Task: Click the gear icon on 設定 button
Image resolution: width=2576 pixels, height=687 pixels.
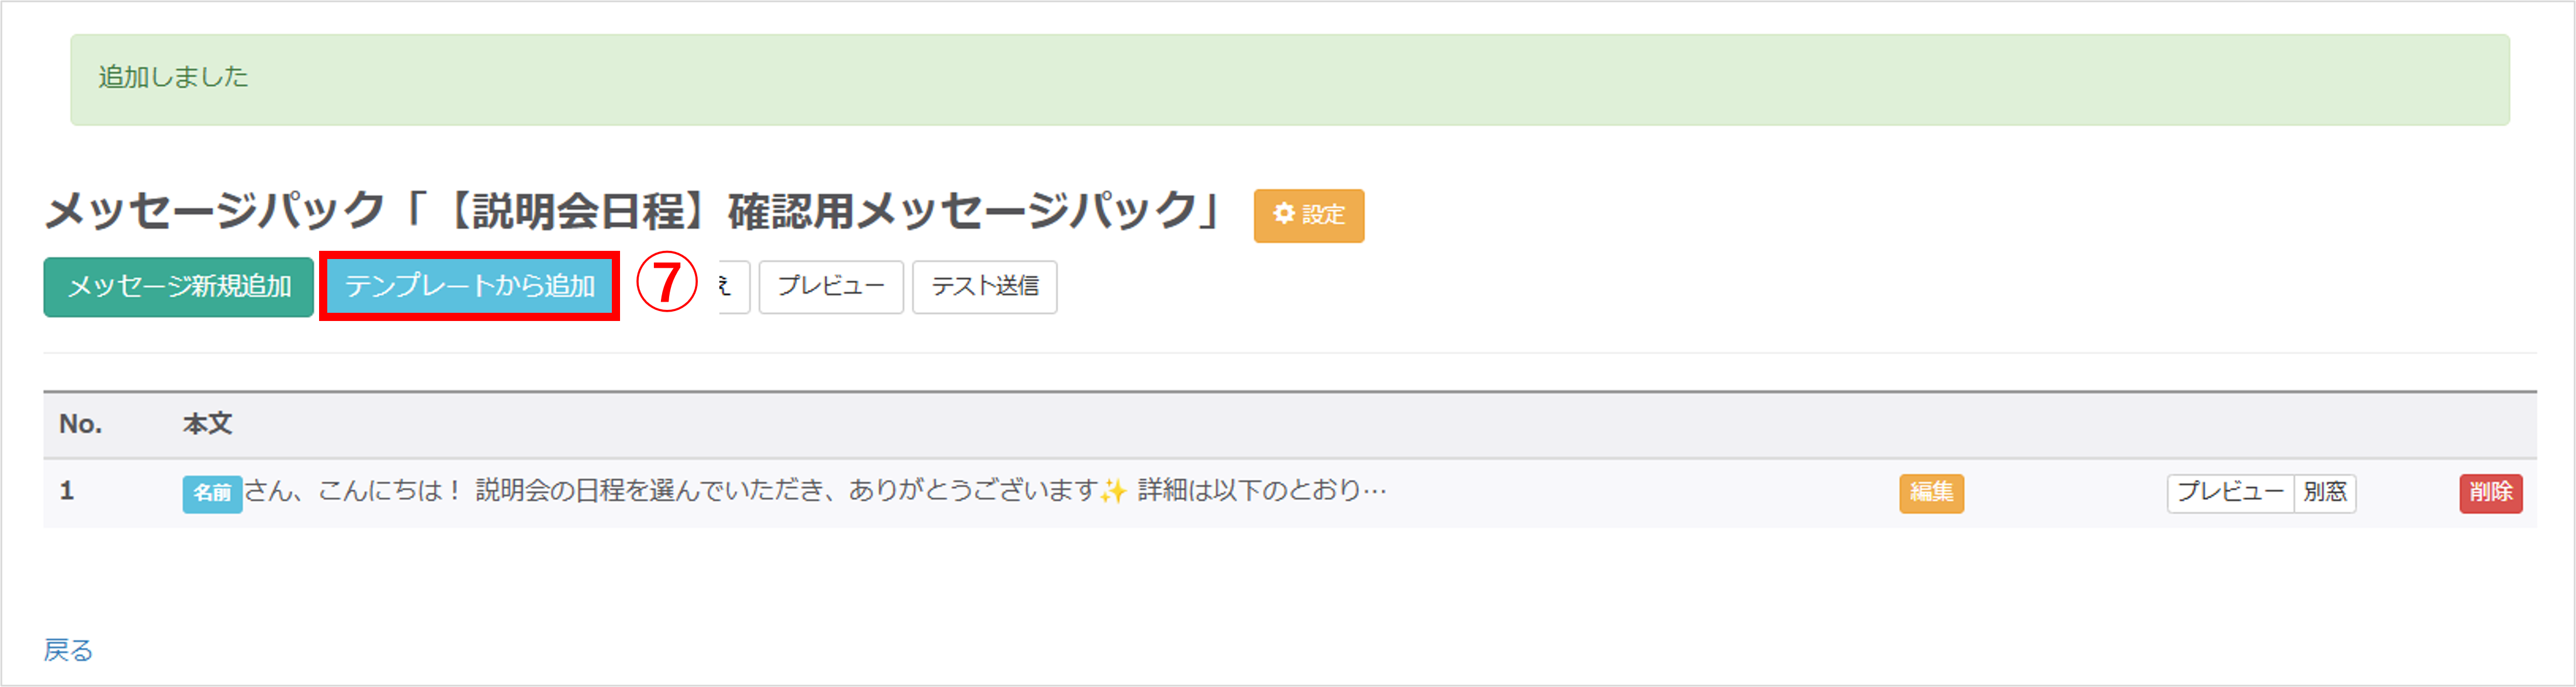Action: pyautogui.click(x=1284, y=214)
